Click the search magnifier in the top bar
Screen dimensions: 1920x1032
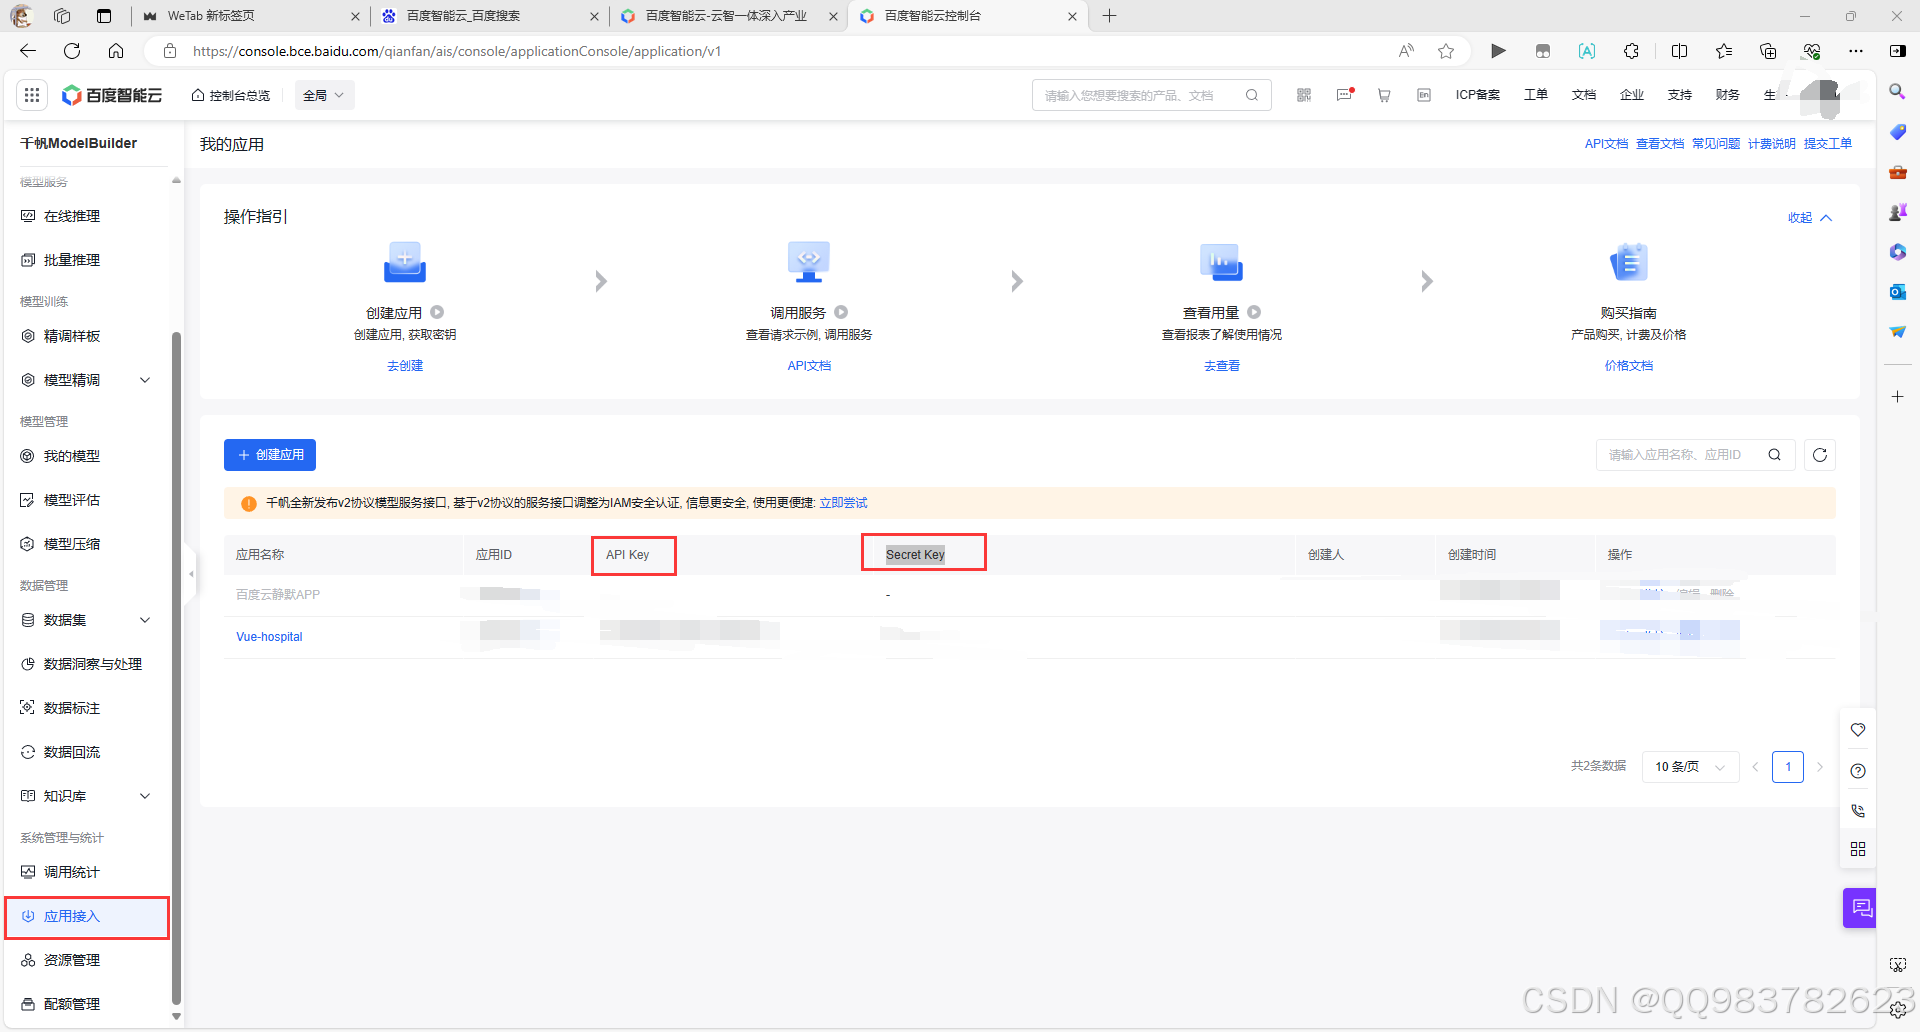pyautogui.click(x=1252, y=95)
